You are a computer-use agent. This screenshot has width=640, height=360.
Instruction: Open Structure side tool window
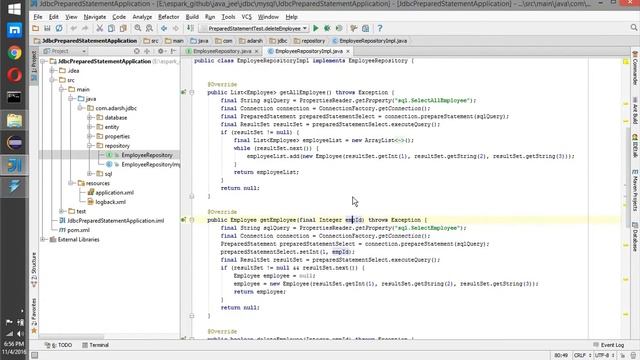[34, 270]
